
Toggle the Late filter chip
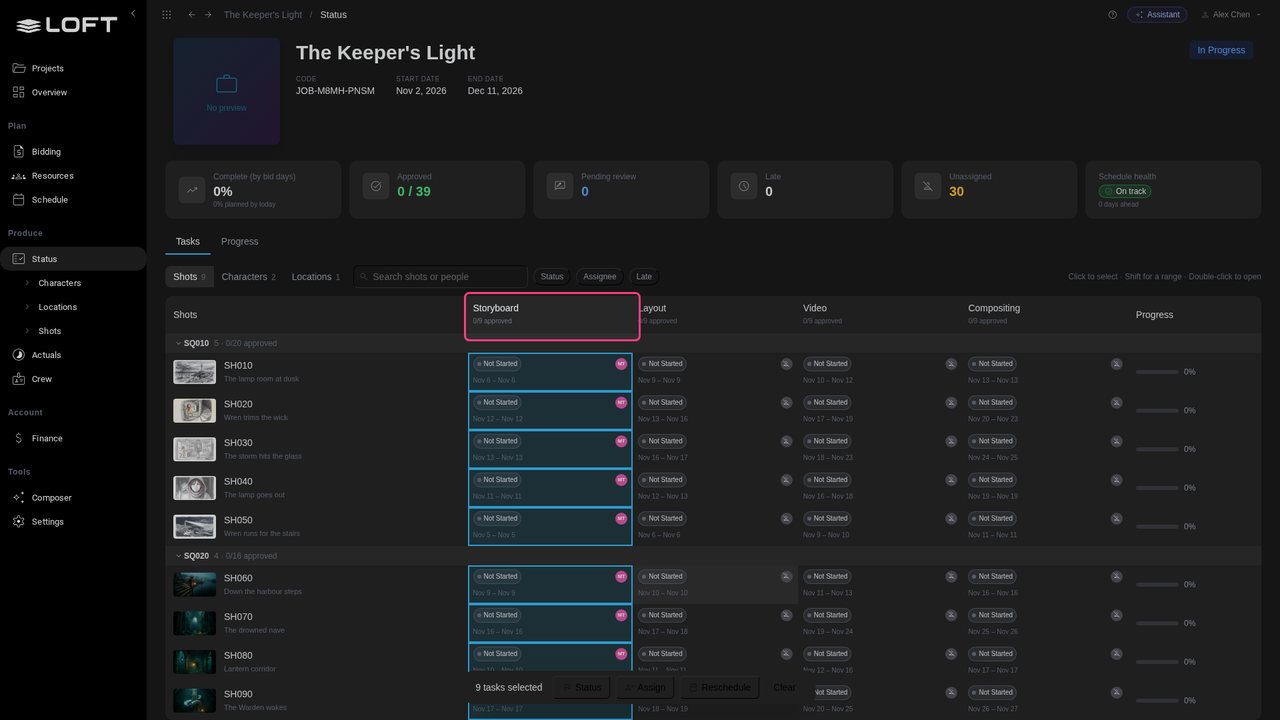(x=644, y=277)
